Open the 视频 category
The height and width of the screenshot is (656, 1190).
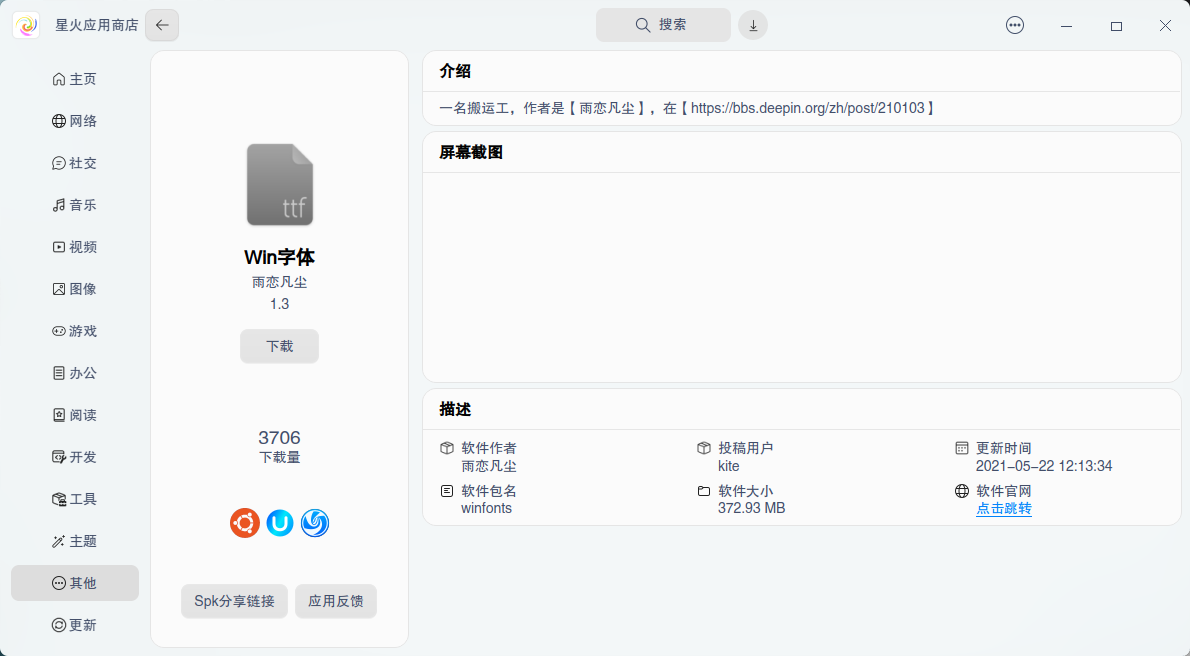pos(74,246)
